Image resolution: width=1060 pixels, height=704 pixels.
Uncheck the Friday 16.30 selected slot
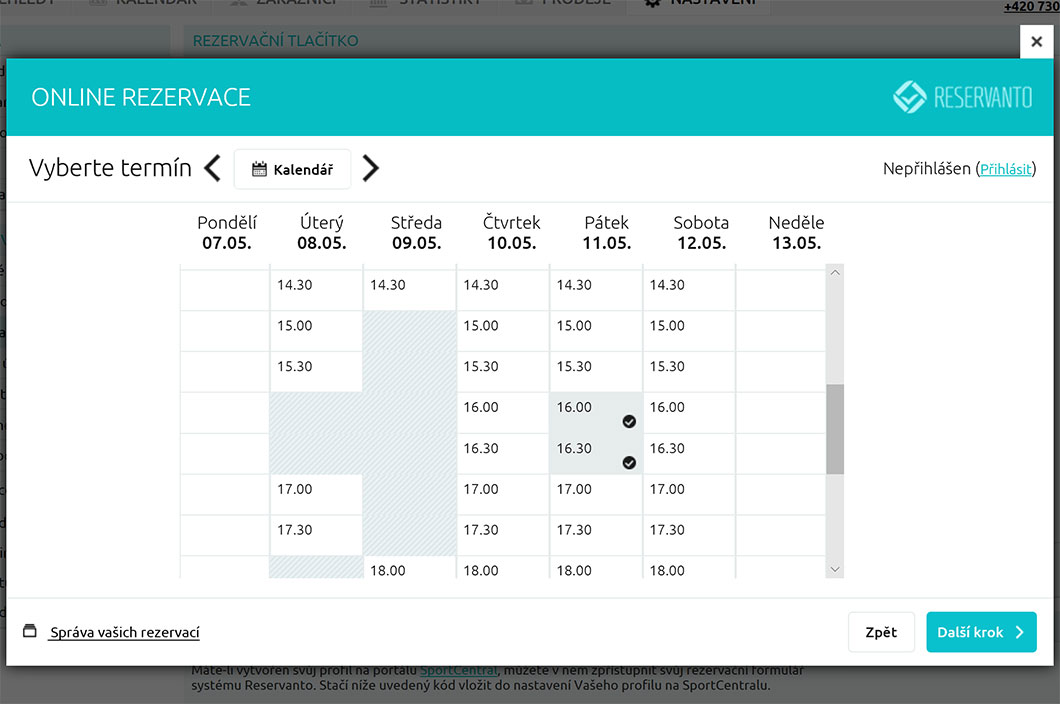click(596, 453)
